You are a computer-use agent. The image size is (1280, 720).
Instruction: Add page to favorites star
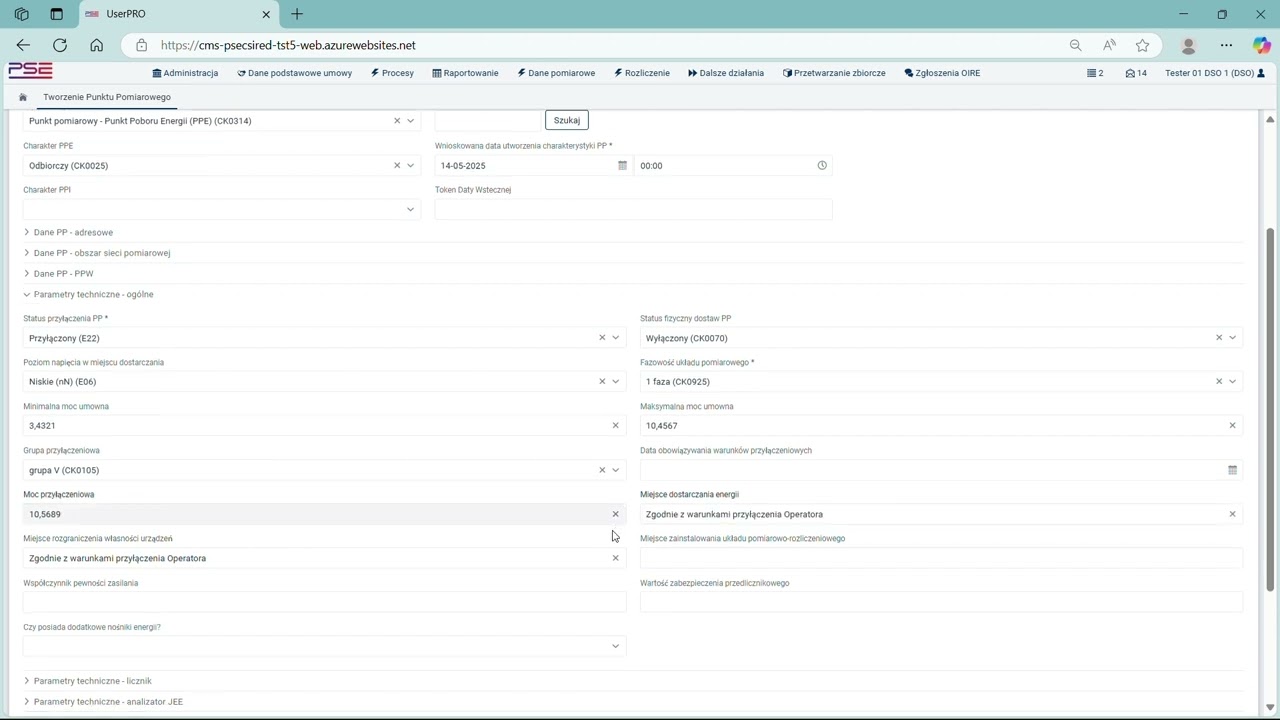[x=1142, y=45]
